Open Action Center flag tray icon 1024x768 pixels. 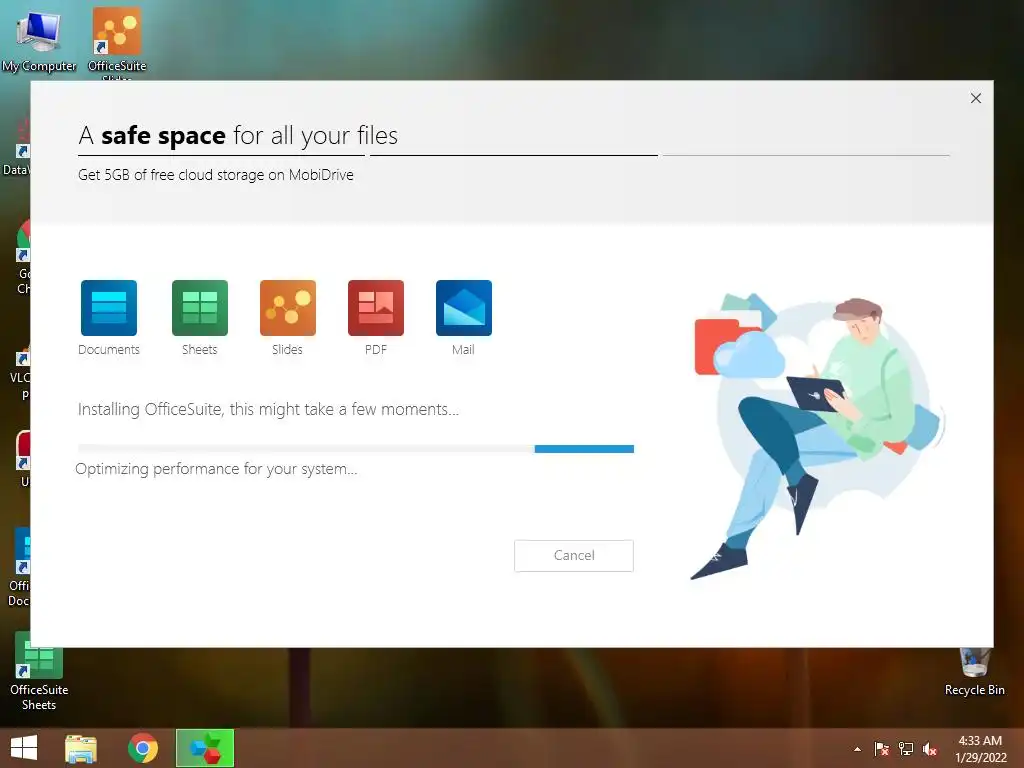882,749
